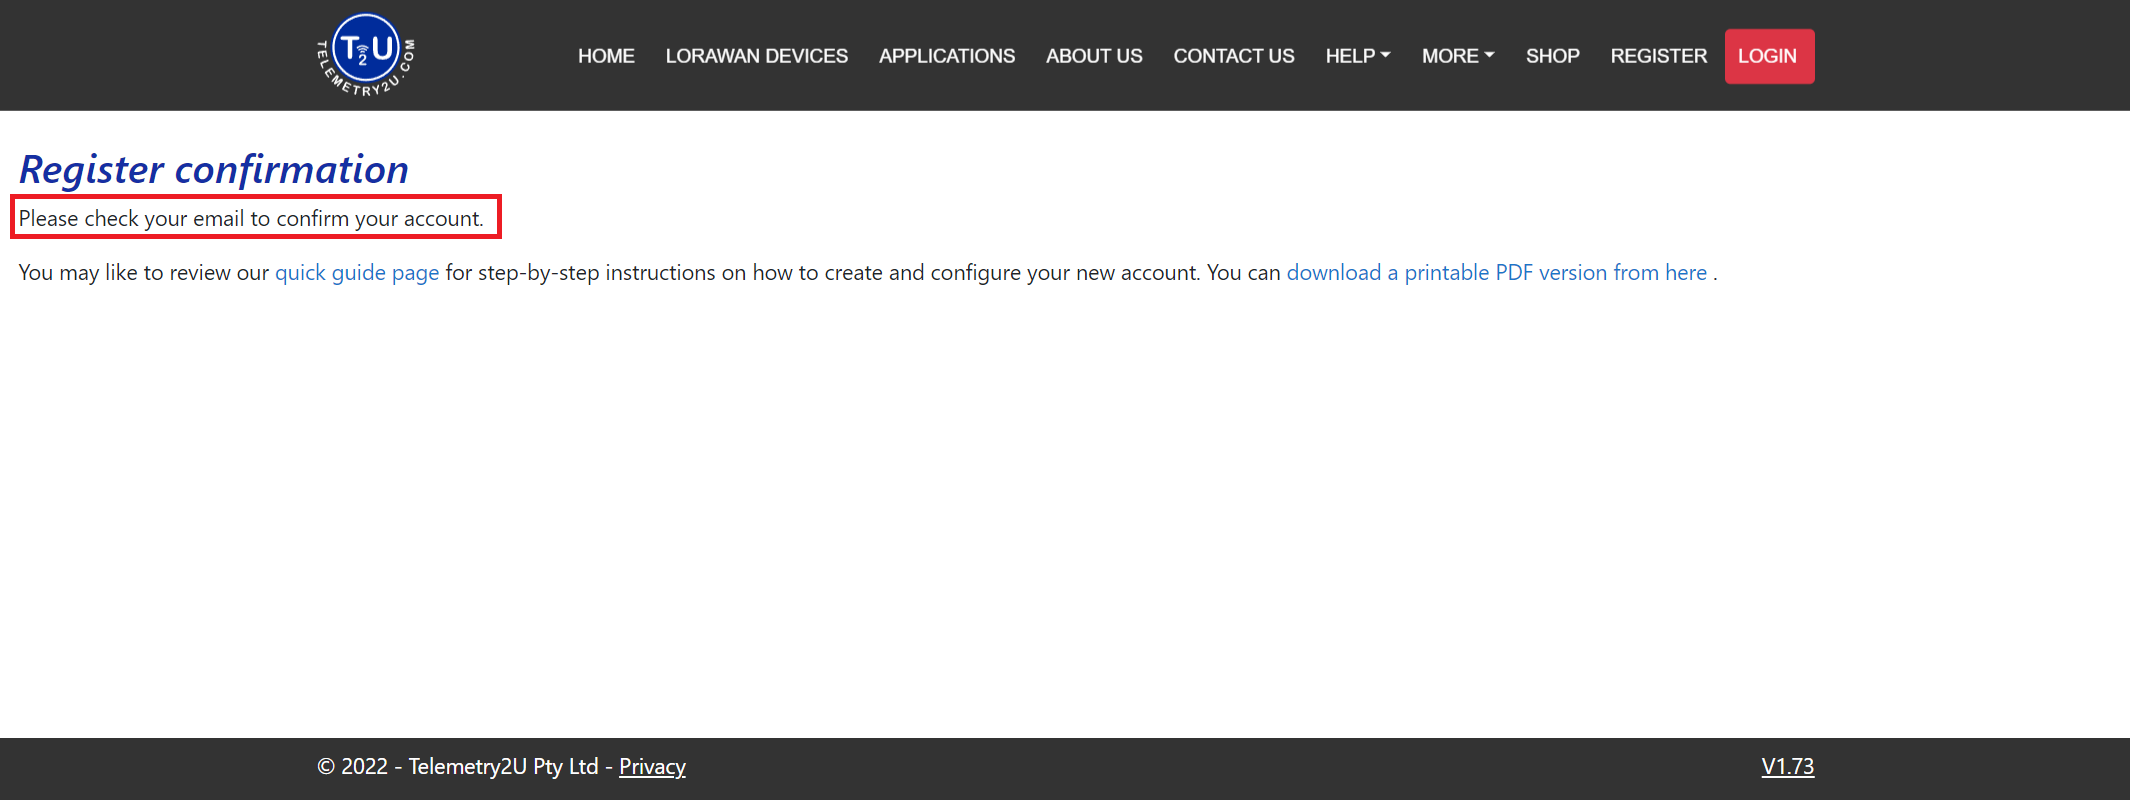Screen dimensions: 2130x800
Task: Click the V1.73 version link
Action: 1788,767
